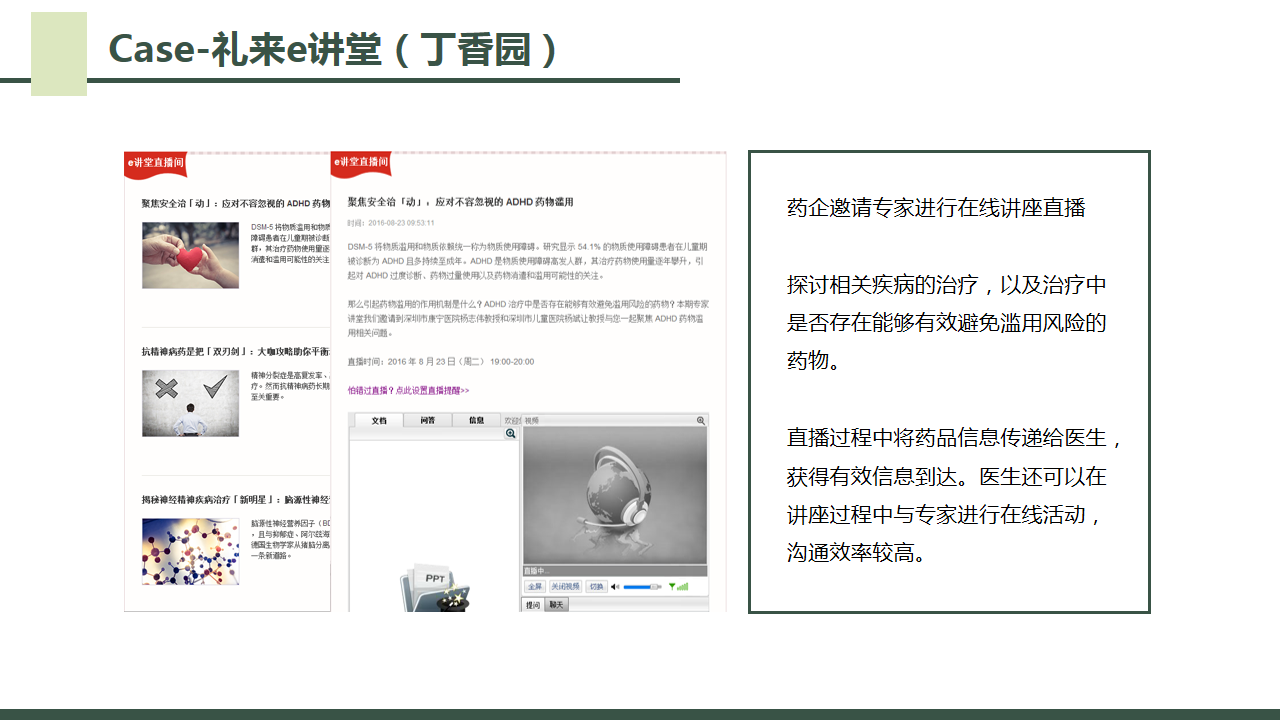
Task: Adjust the video volume slider
Action: (641, 587)
